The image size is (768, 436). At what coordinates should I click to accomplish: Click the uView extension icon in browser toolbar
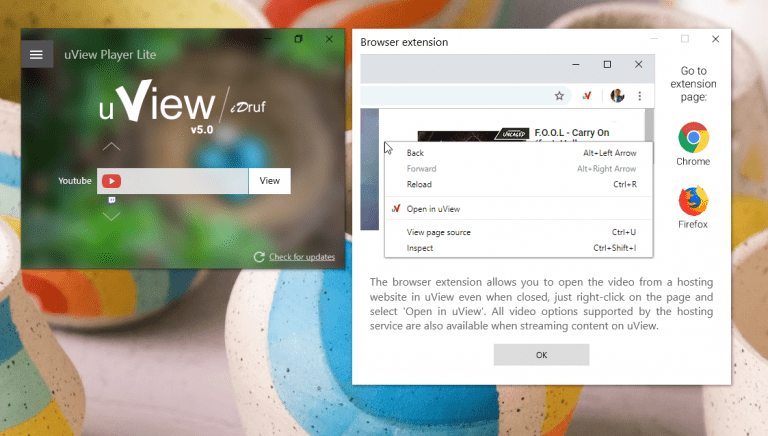(x=589, y=96)
